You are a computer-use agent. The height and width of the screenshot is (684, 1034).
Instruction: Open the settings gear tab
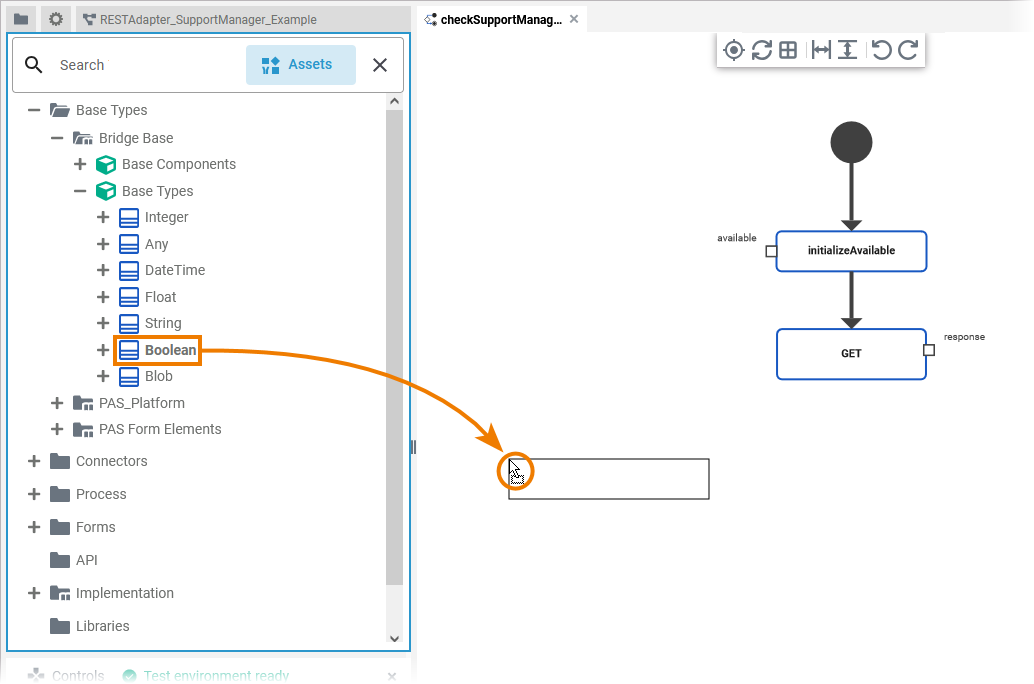(55, 19)
